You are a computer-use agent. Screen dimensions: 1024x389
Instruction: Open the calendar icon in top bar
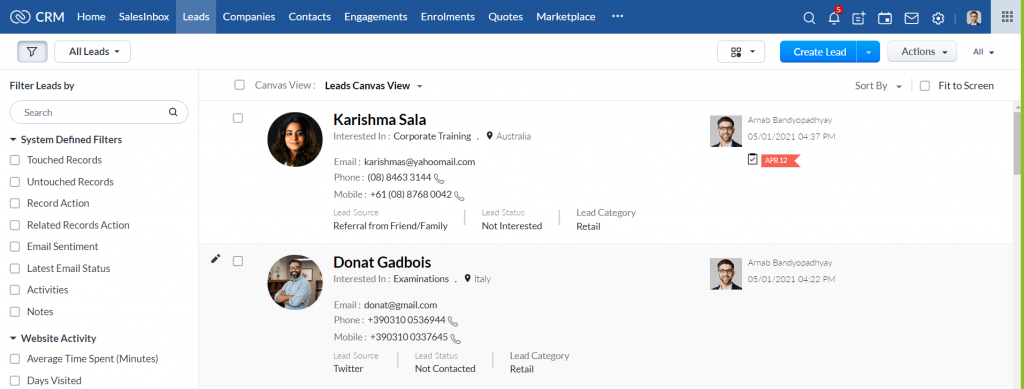(885, 18)
